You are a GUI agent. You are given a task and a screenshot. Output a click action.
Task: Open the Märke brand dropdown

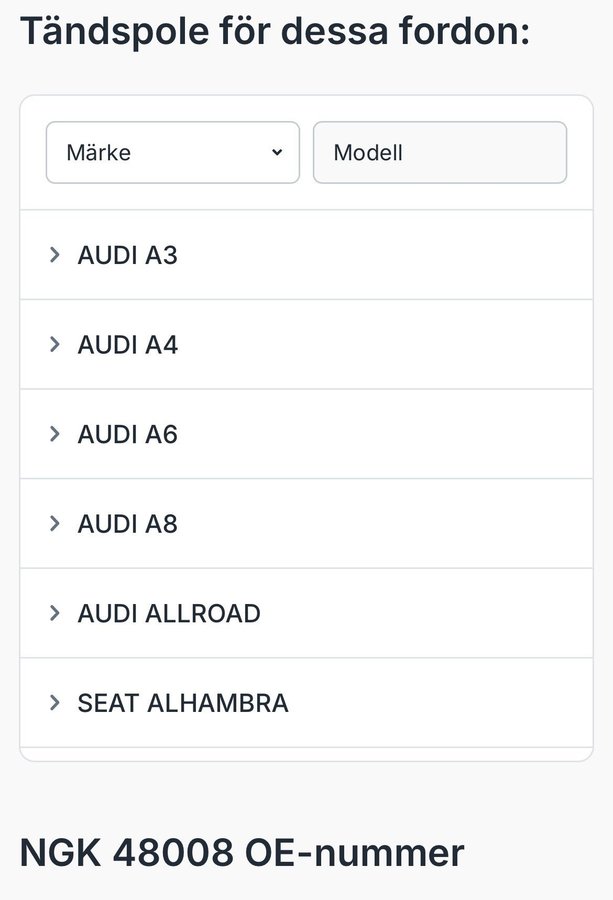point(172,153)
